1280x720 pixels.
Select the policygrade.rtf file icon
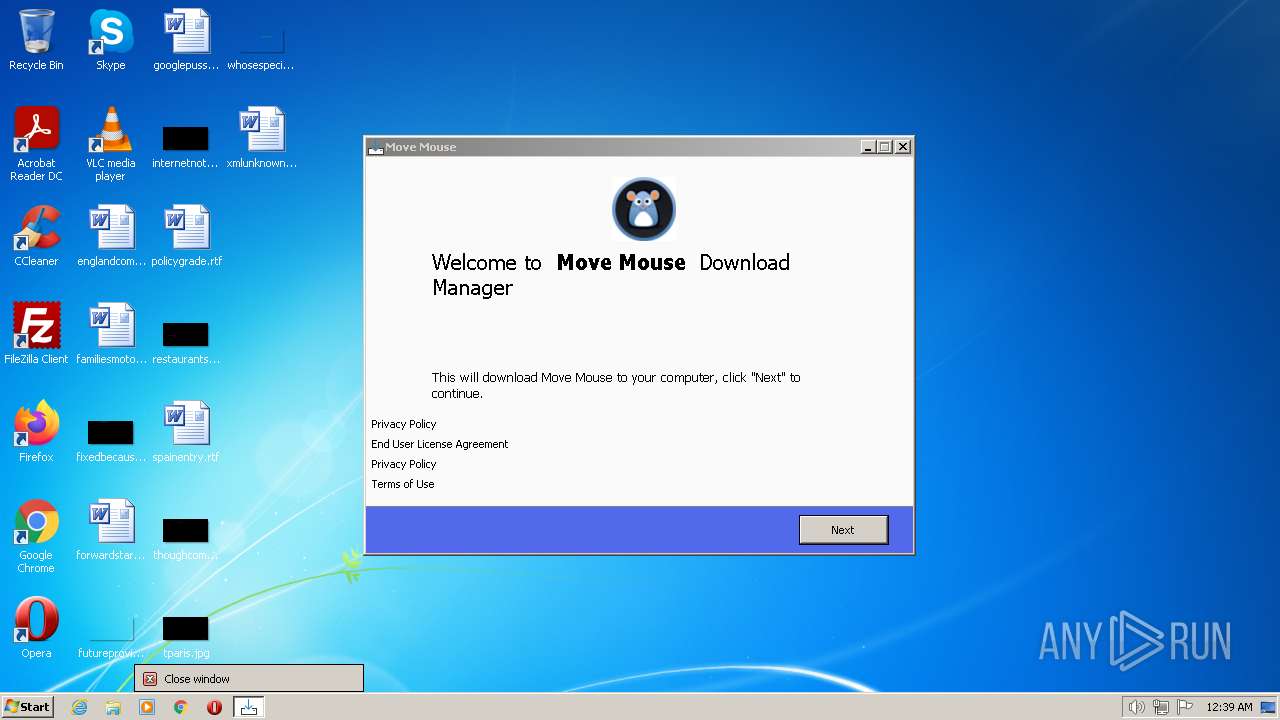click(186, 236)
